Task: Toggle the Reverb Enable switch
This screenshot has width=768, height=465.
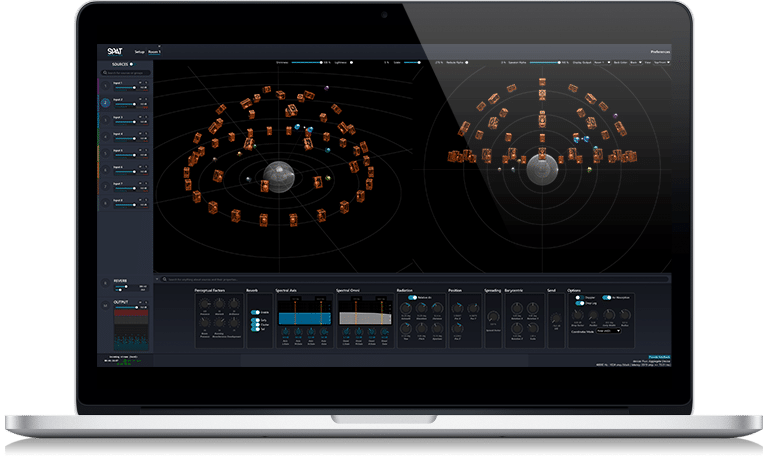Action: pos(255,311)
